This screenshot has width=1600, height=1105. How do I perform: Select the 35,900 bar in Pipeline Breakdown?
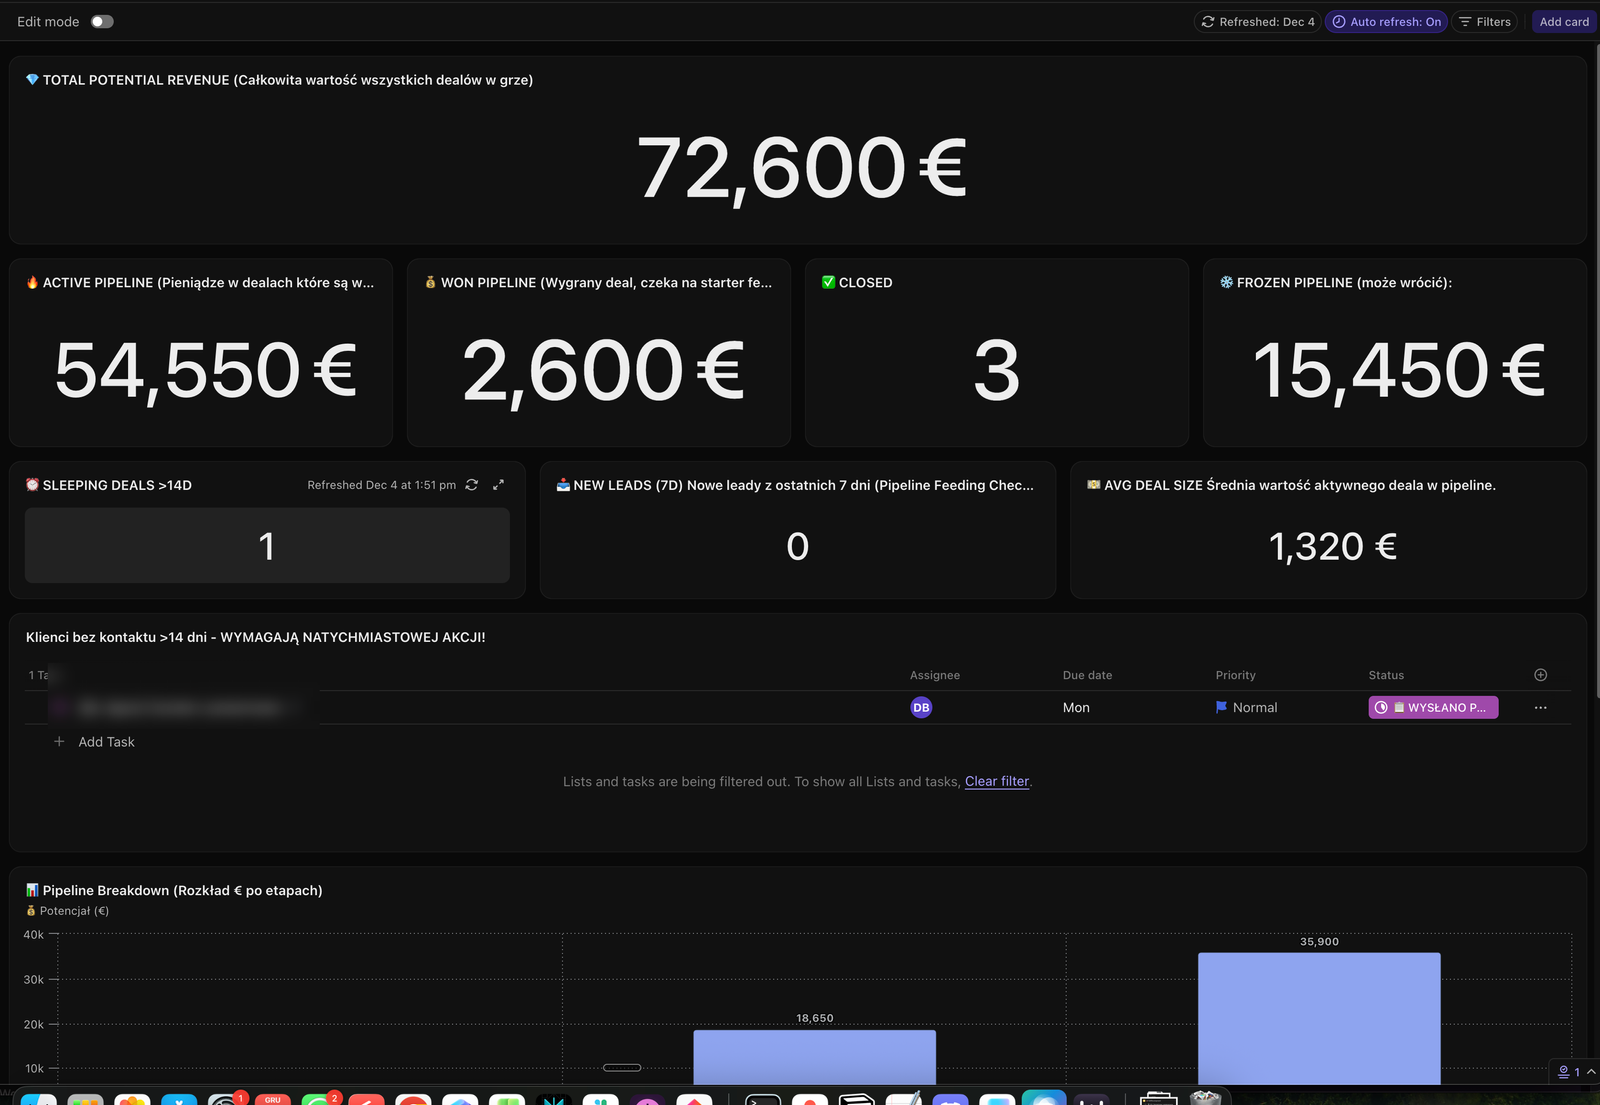[1318, 1018]
